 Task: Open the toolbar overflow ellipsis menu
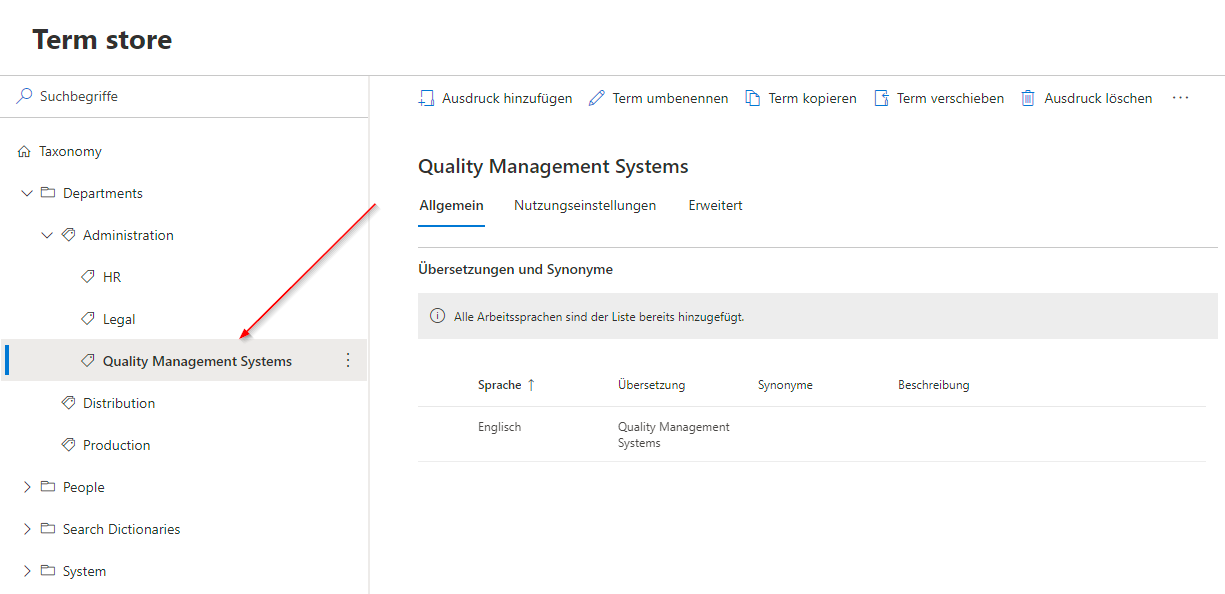(1180, 98)
